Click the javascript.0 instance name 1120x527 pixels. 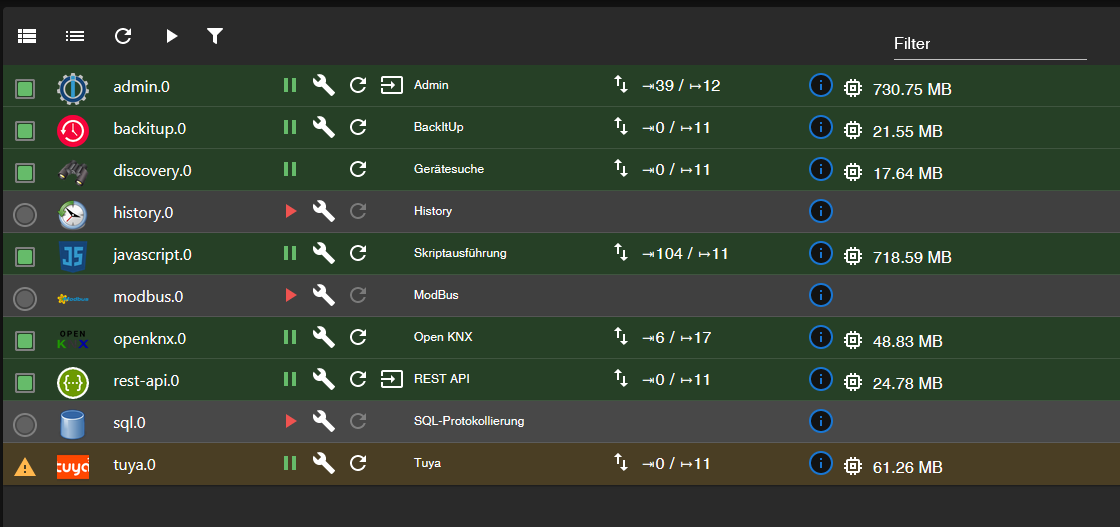152,255
